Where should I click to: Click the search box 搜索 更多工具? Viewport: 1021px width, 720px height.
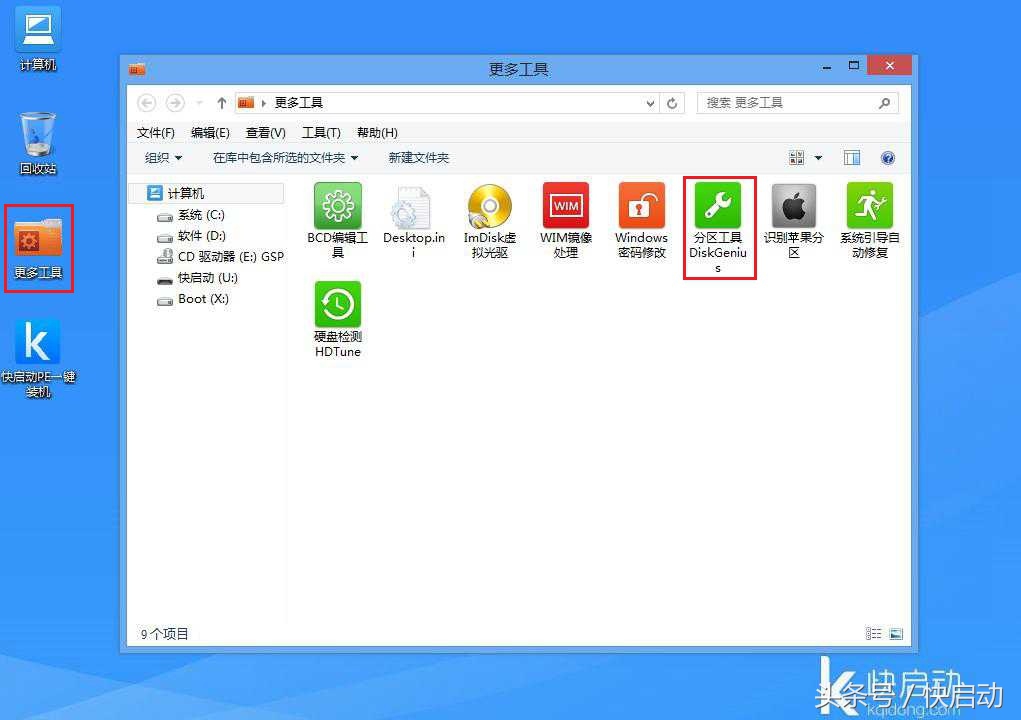pos(790,102)
